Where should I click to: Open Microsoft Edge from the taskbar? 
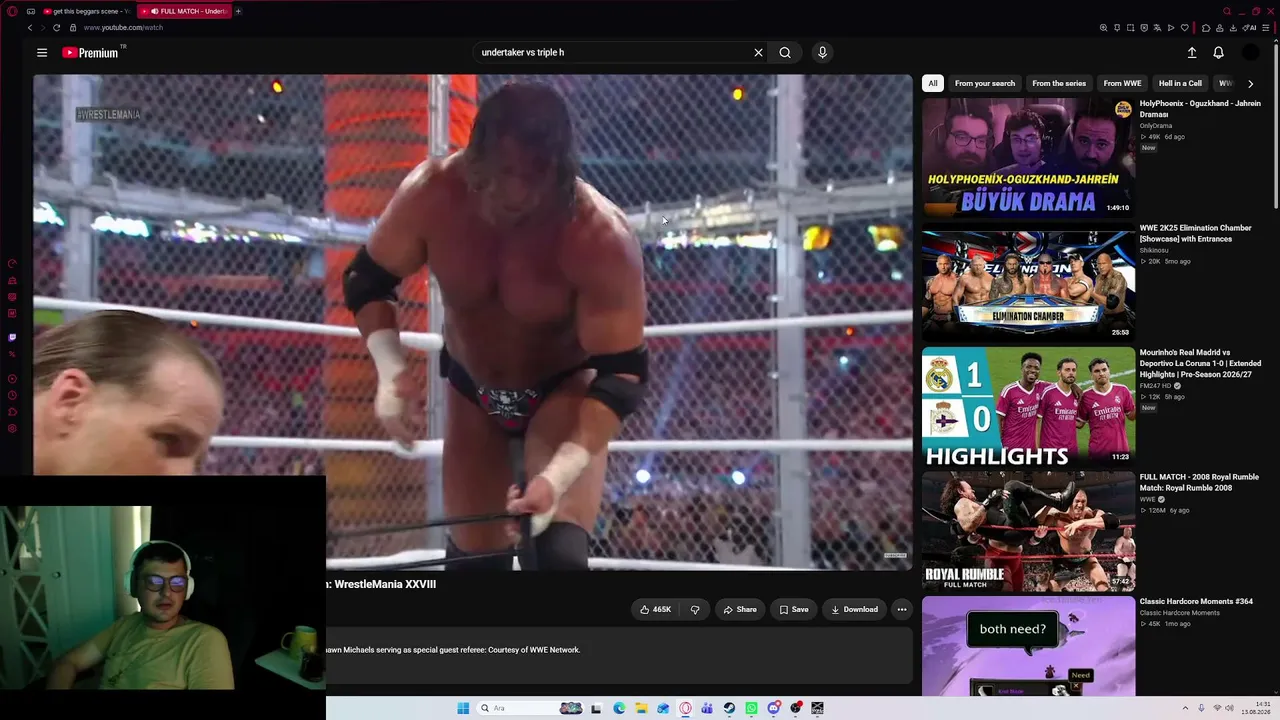click(x=619, y=708)
